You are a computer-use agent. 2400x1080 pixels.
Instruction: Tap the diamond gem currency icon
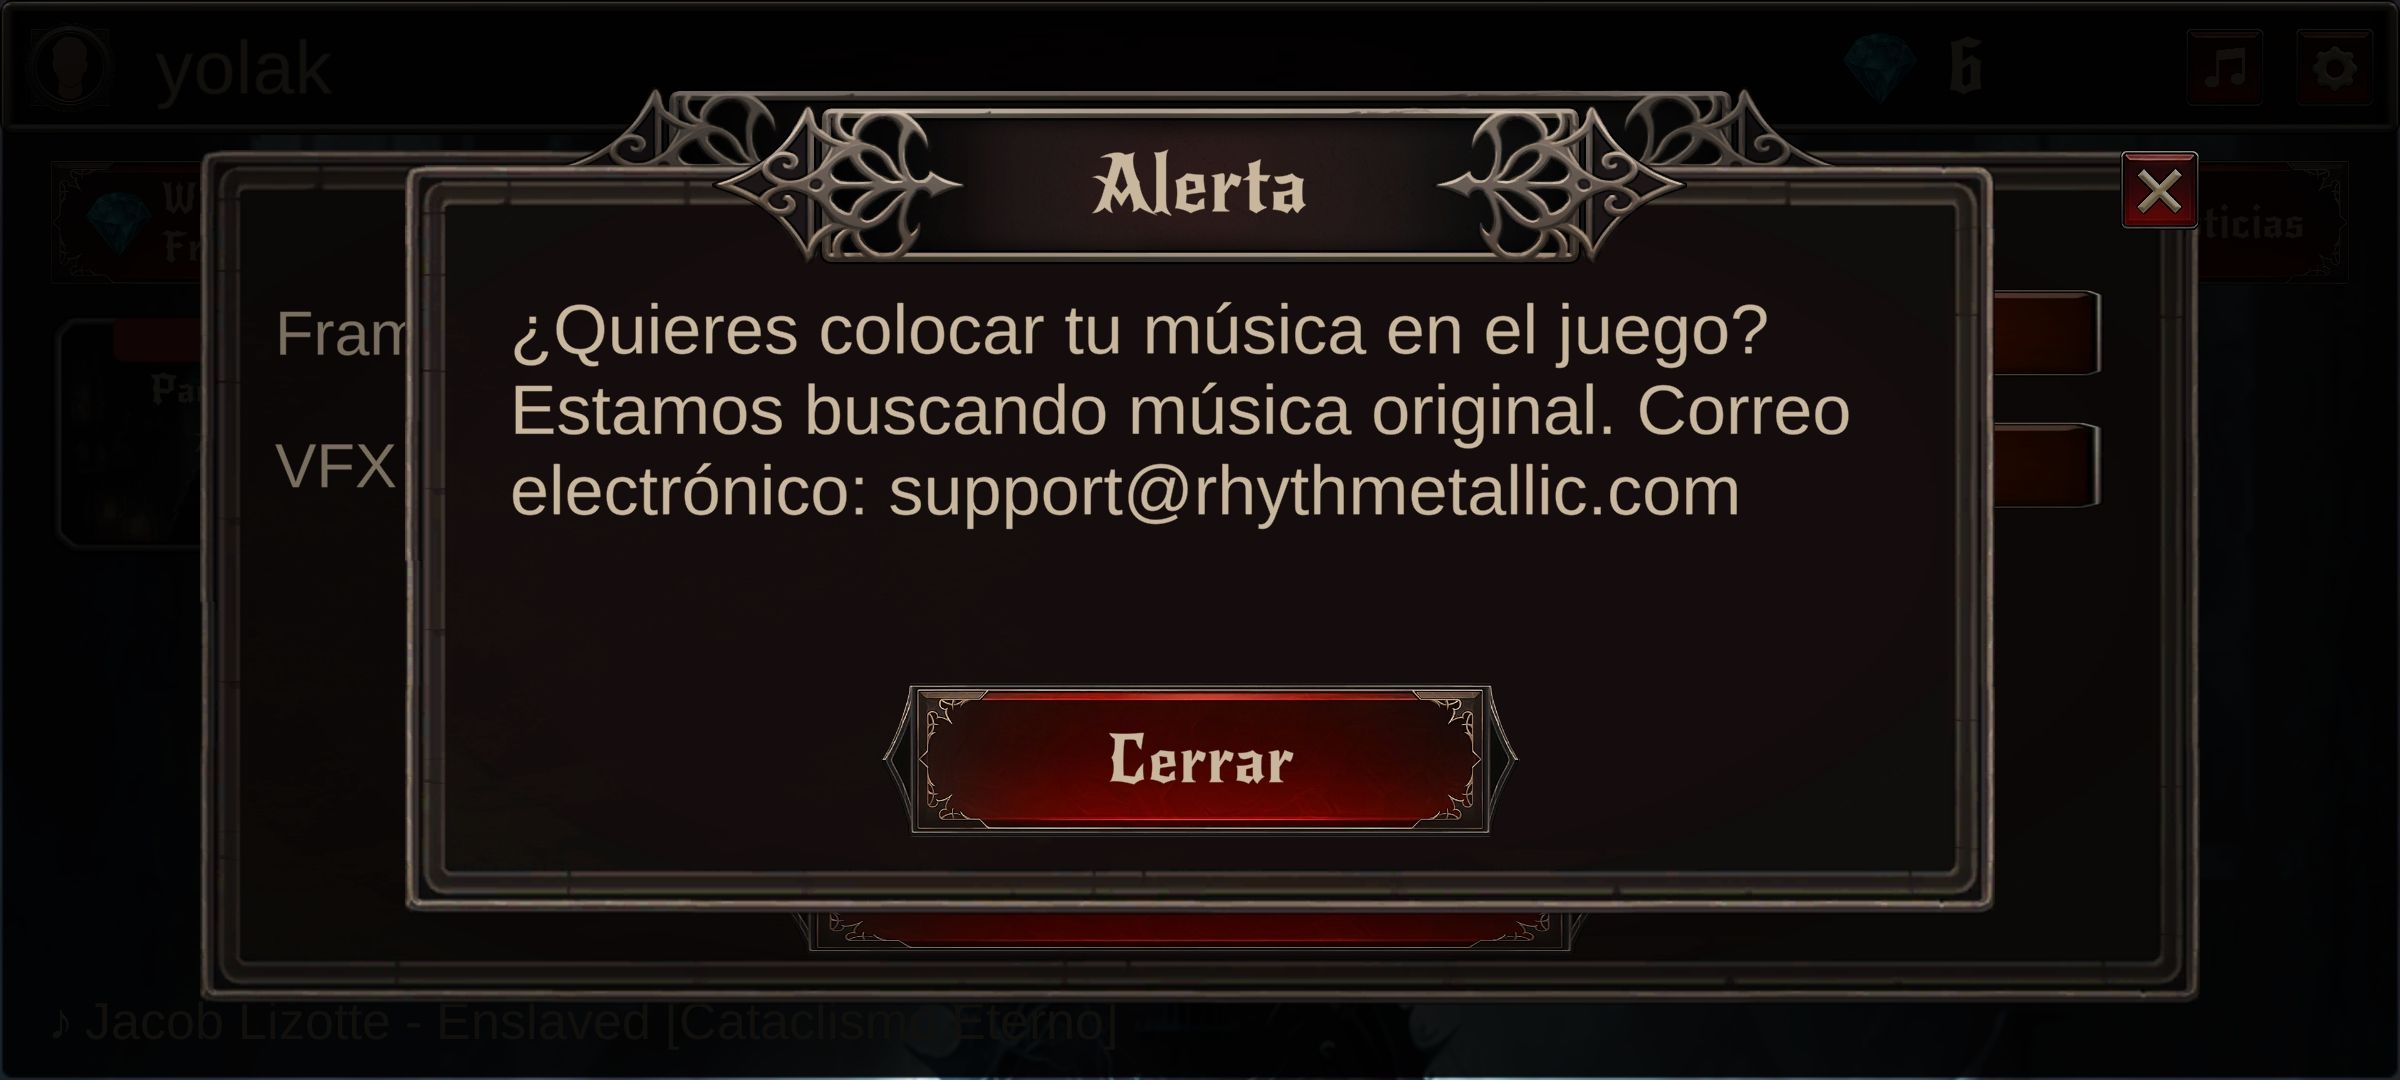click(1882, 68)
